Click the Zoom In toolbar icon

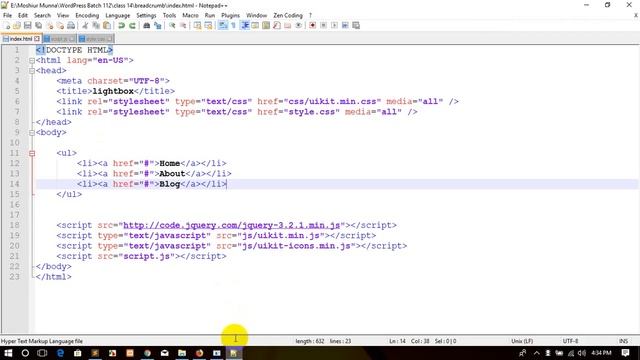[172, 25]
